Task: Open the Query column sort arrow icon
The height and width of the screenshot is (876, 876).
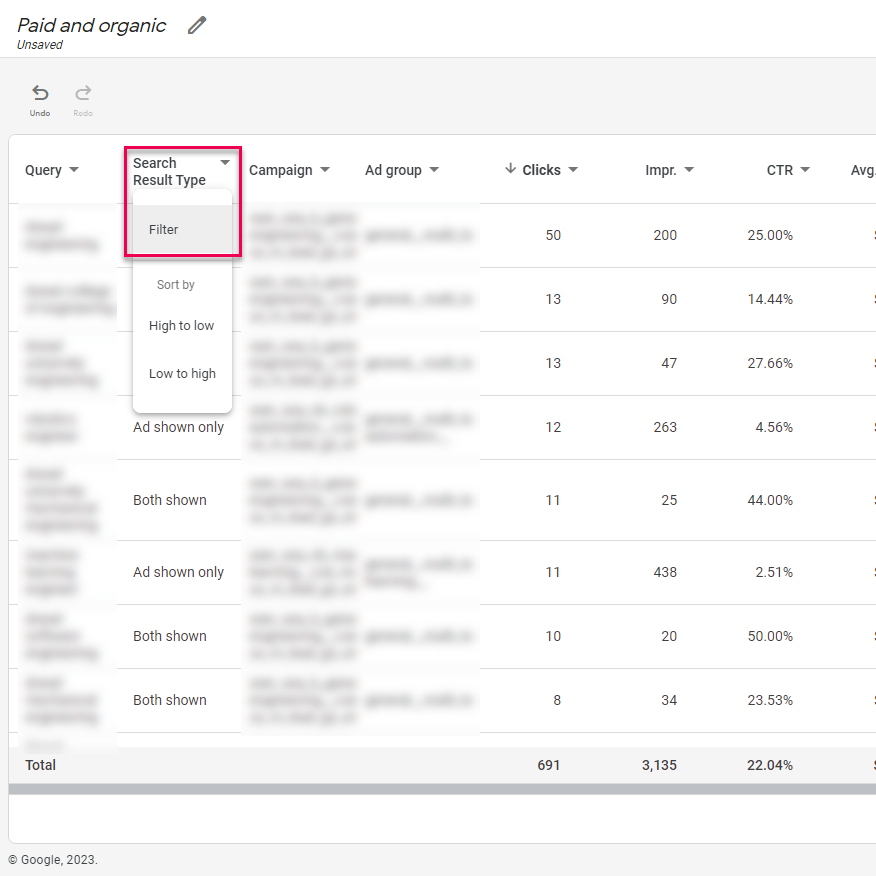Action: click(x=74, y=171)
